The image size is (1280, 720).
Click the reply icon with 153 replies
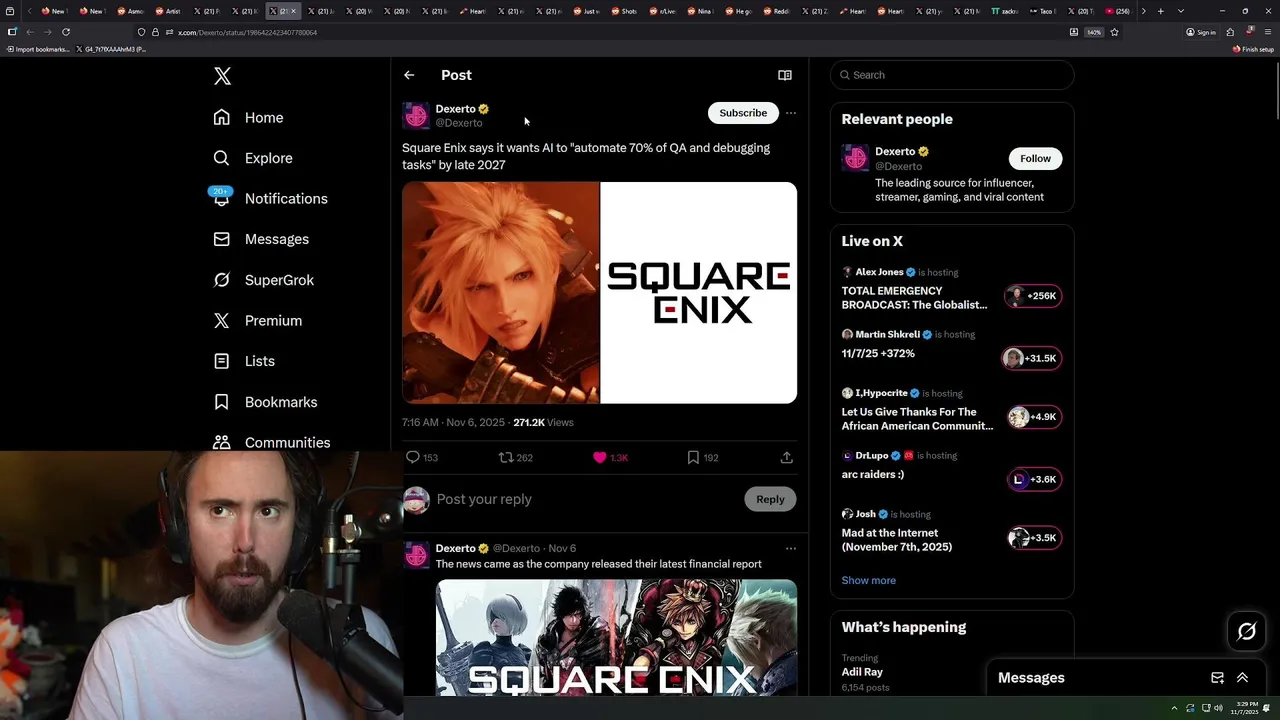tap(413, 457)
